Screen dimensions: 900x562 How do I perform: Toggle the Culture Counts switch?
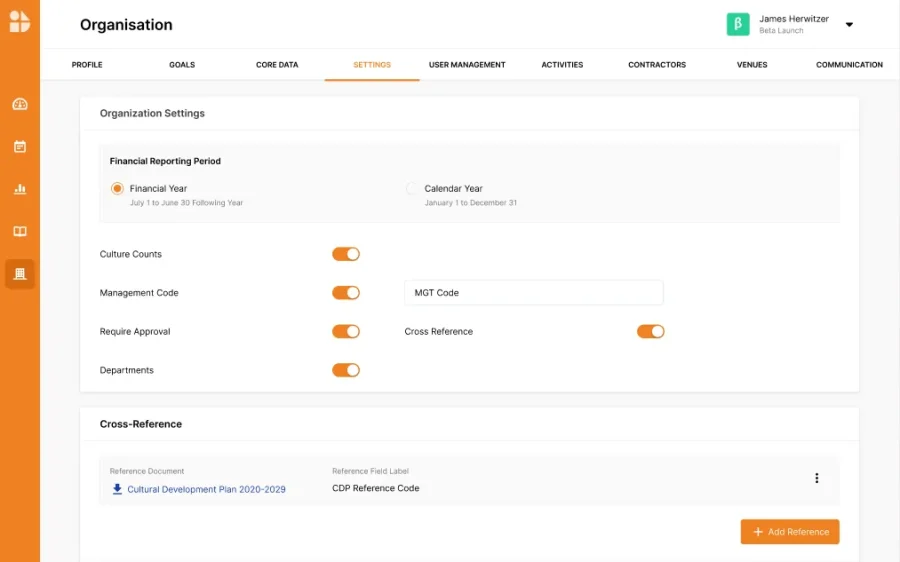tap(346, 254)
